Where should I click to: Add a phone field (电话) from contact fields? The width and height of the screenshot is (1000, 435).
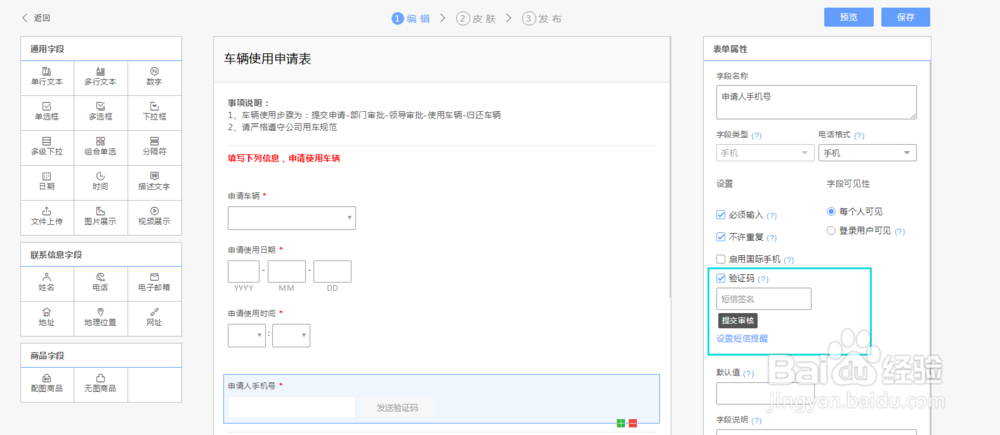tap(101, 283)
